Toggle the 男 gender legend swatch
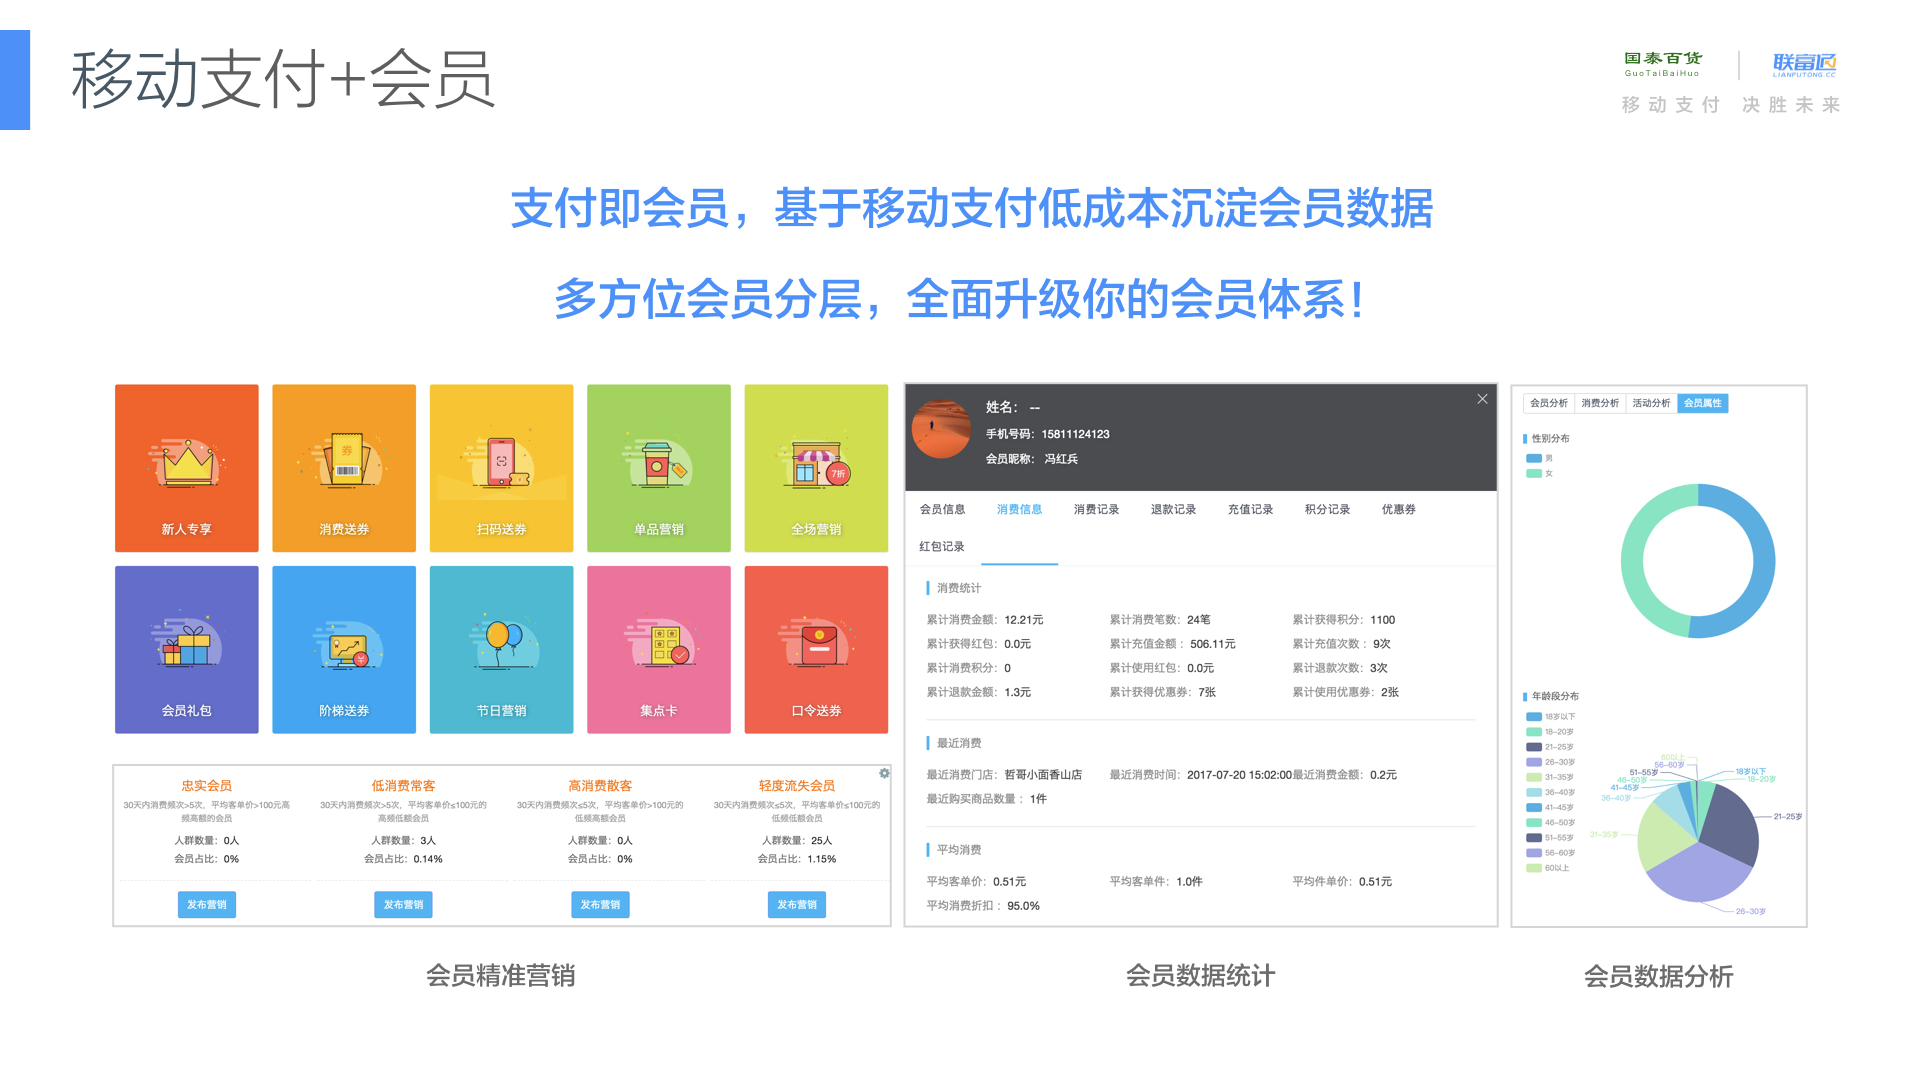1920x1080 pixels. 1533,458
